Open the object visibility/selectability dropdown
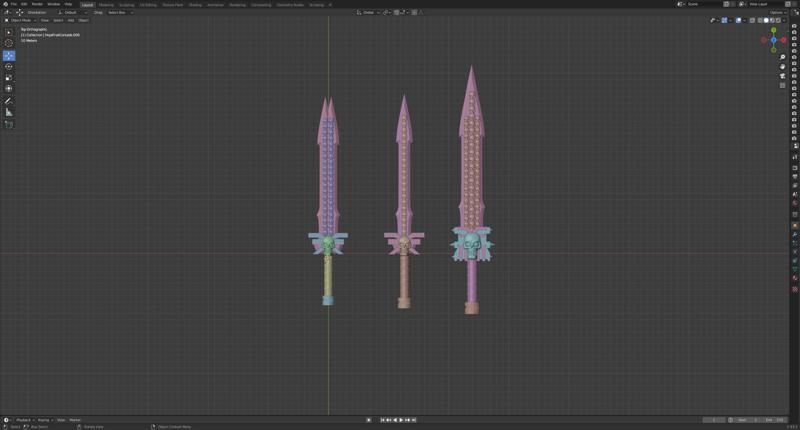Screen dimensions: 800x430 [x=714, y=20]
